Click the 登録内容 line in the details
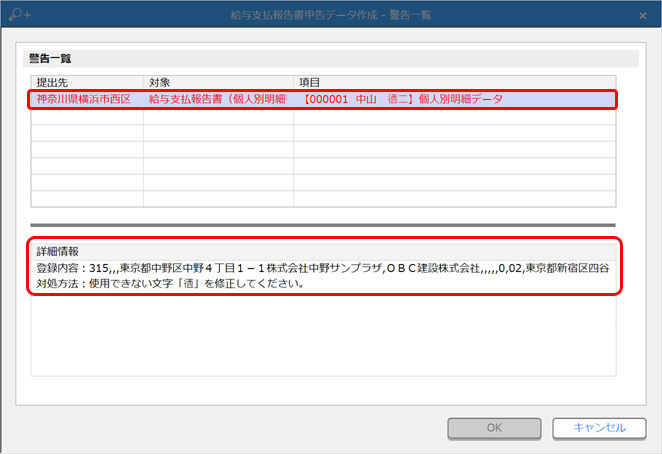 [x=320, y=268]
